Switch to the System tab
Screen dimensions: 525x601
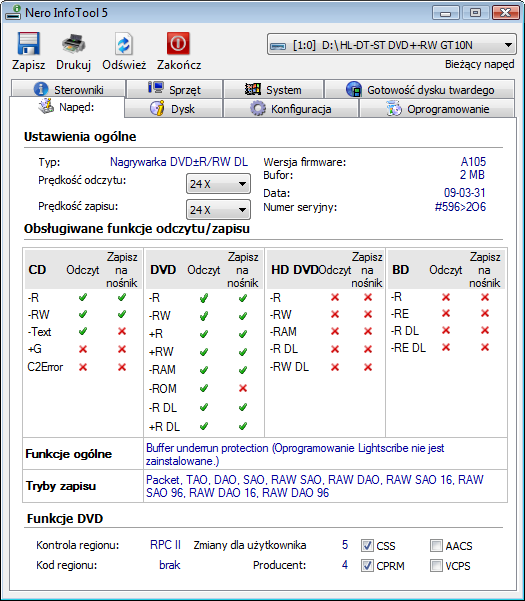[x=273, y=89]
